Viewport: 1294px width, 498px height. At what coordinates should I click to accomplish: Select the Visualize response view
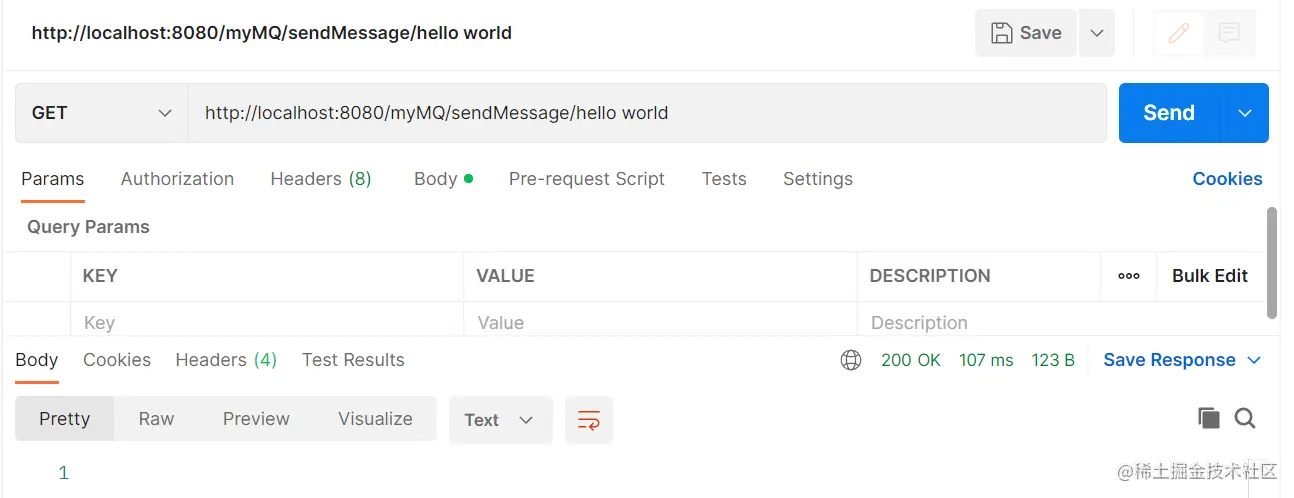click(375, 419)
